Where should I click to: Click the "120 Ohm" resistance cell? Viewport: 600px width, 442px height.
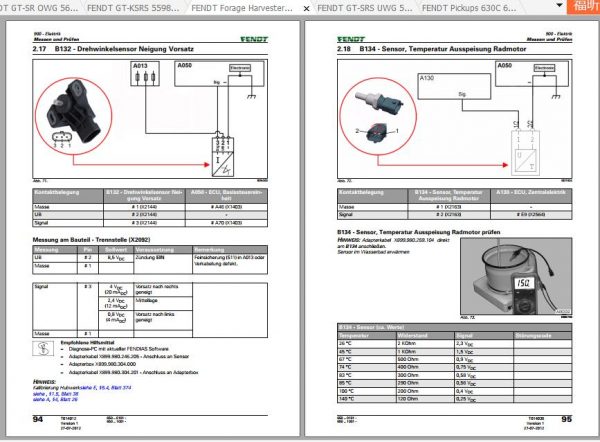425,399
